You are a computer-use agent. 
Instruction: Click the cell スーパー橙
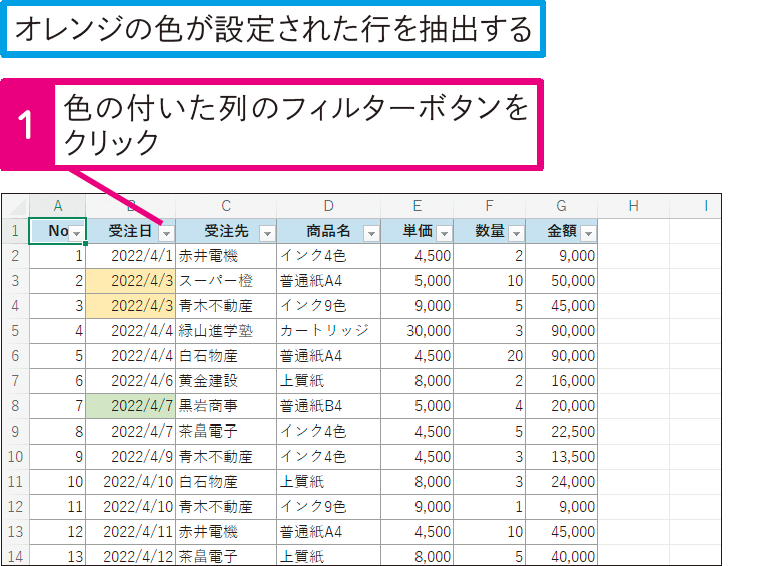click(226, 281)
